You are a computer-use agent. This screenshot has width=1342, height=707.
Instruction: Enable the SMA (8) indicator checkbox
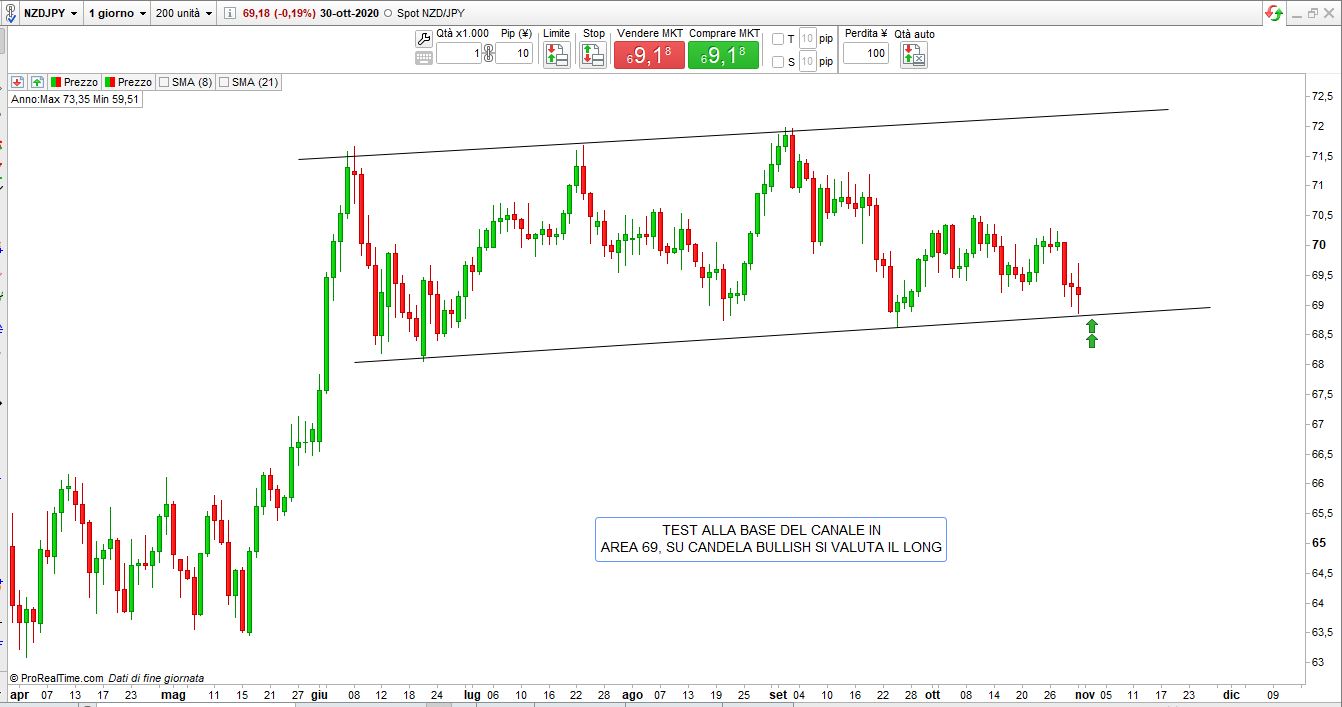point(164,82)
